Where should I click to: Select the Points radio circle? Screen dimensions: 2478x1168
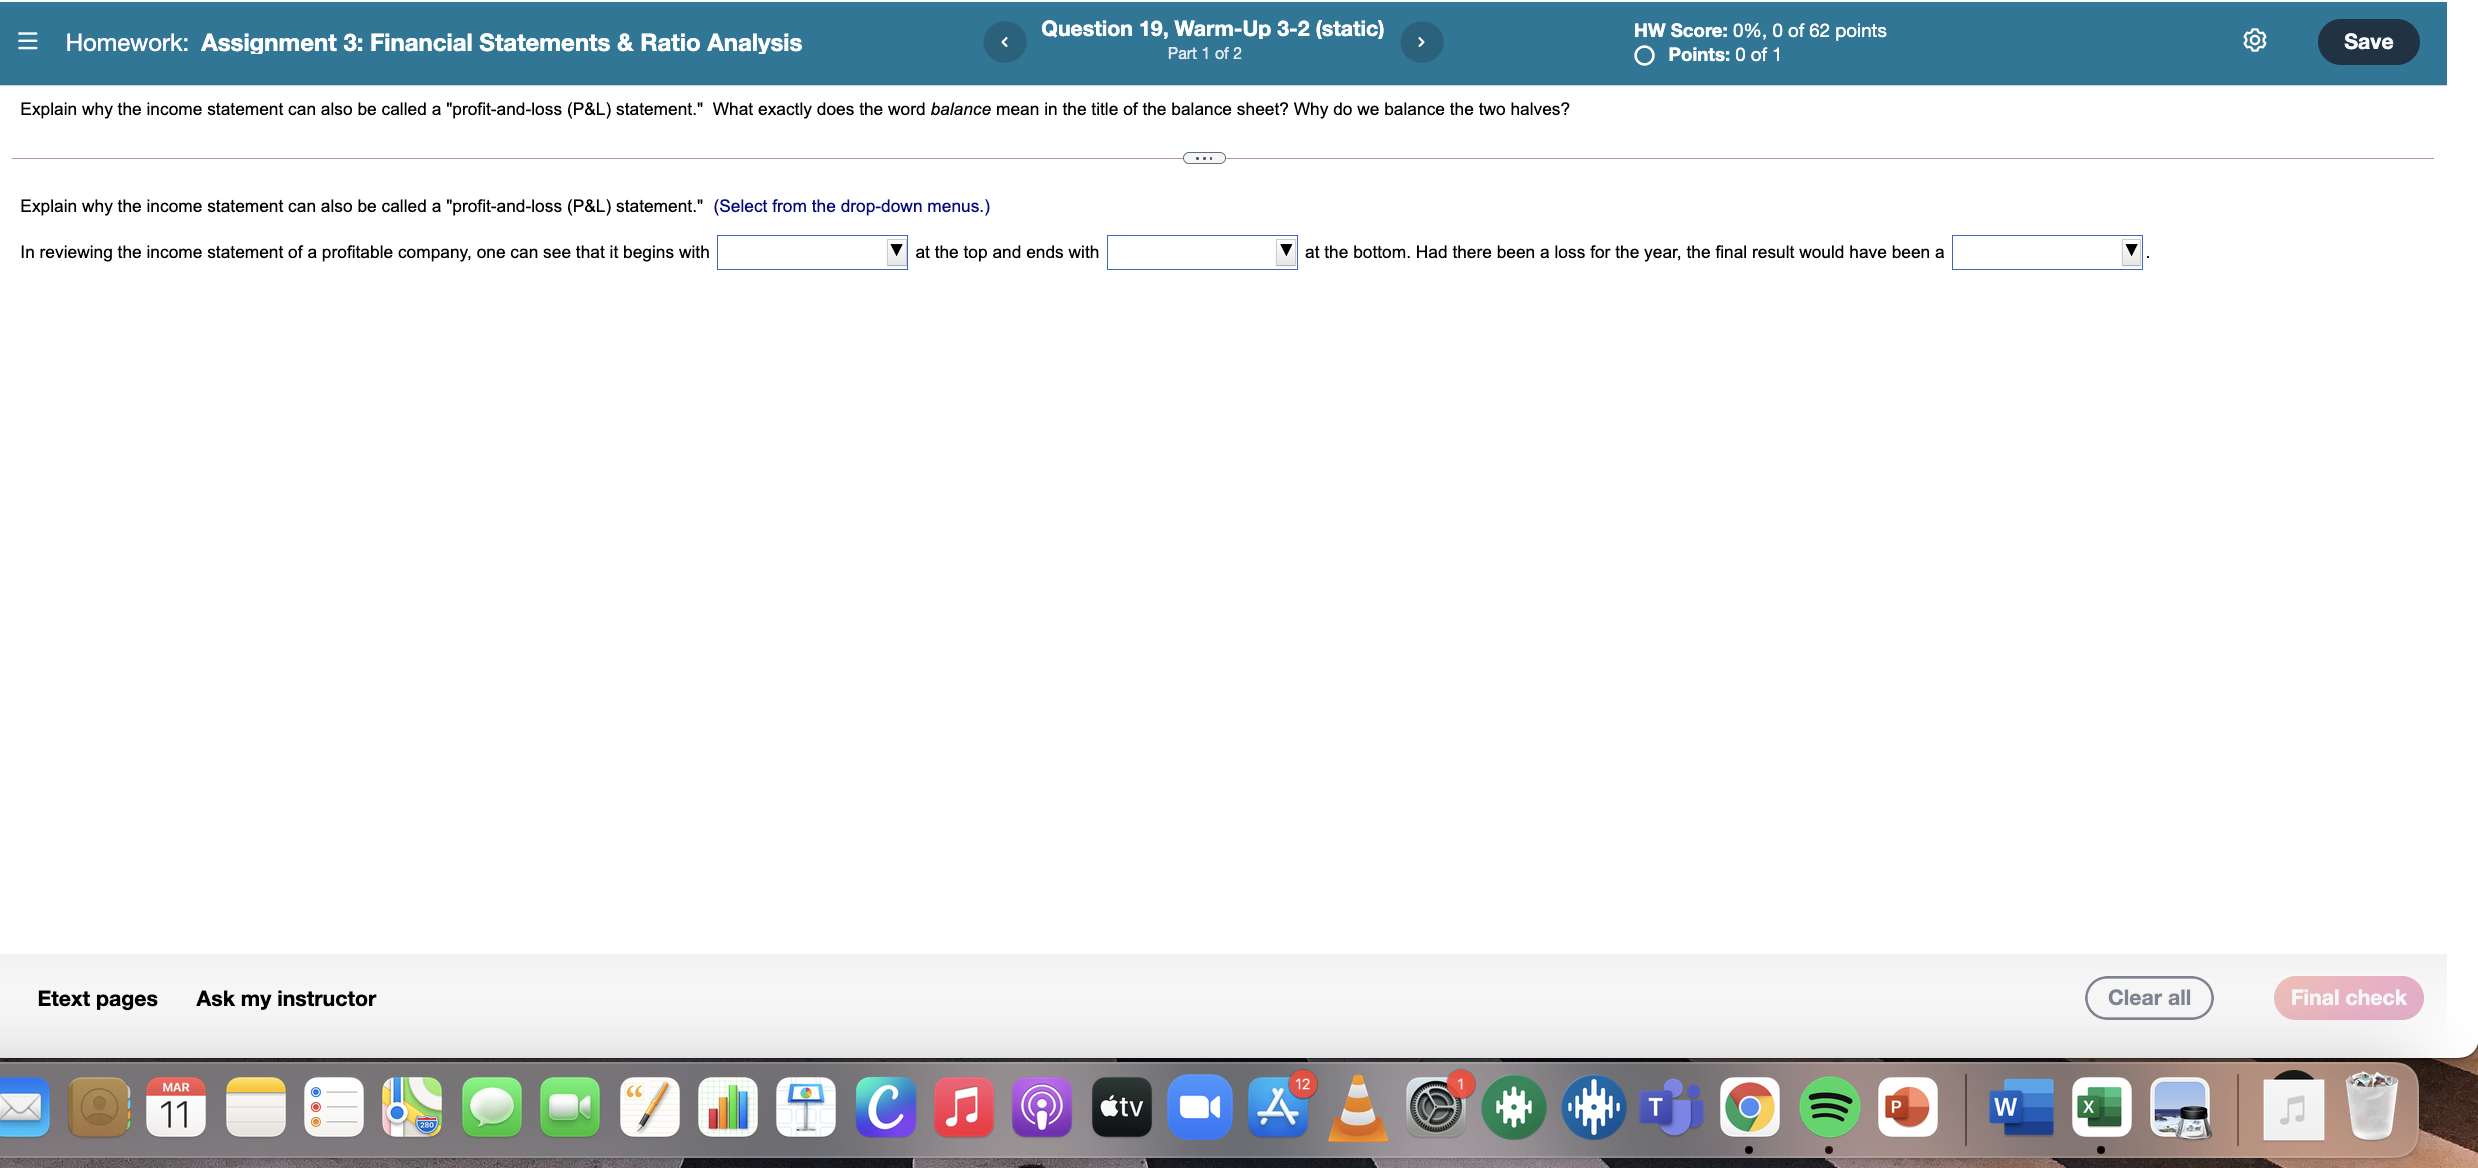click(1644, 55)
